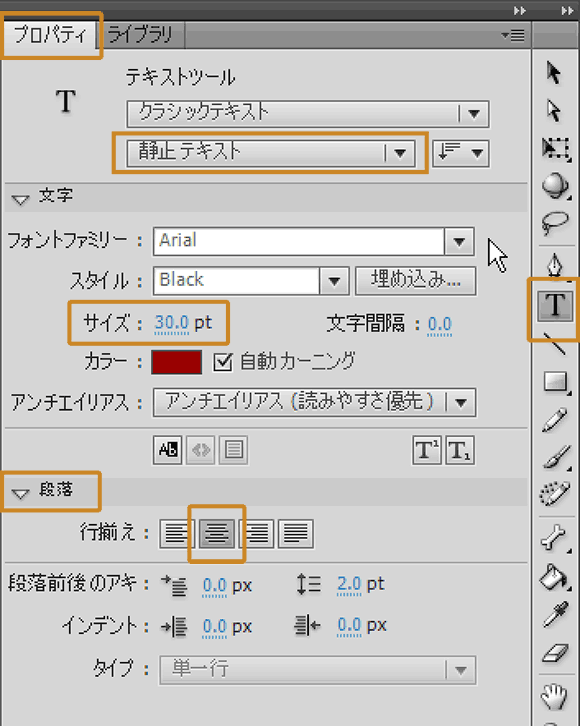580x726 pixels.
Task: Open the フォントファミリー Arial dropdown arrow
Action: click(x=459, y=241)
